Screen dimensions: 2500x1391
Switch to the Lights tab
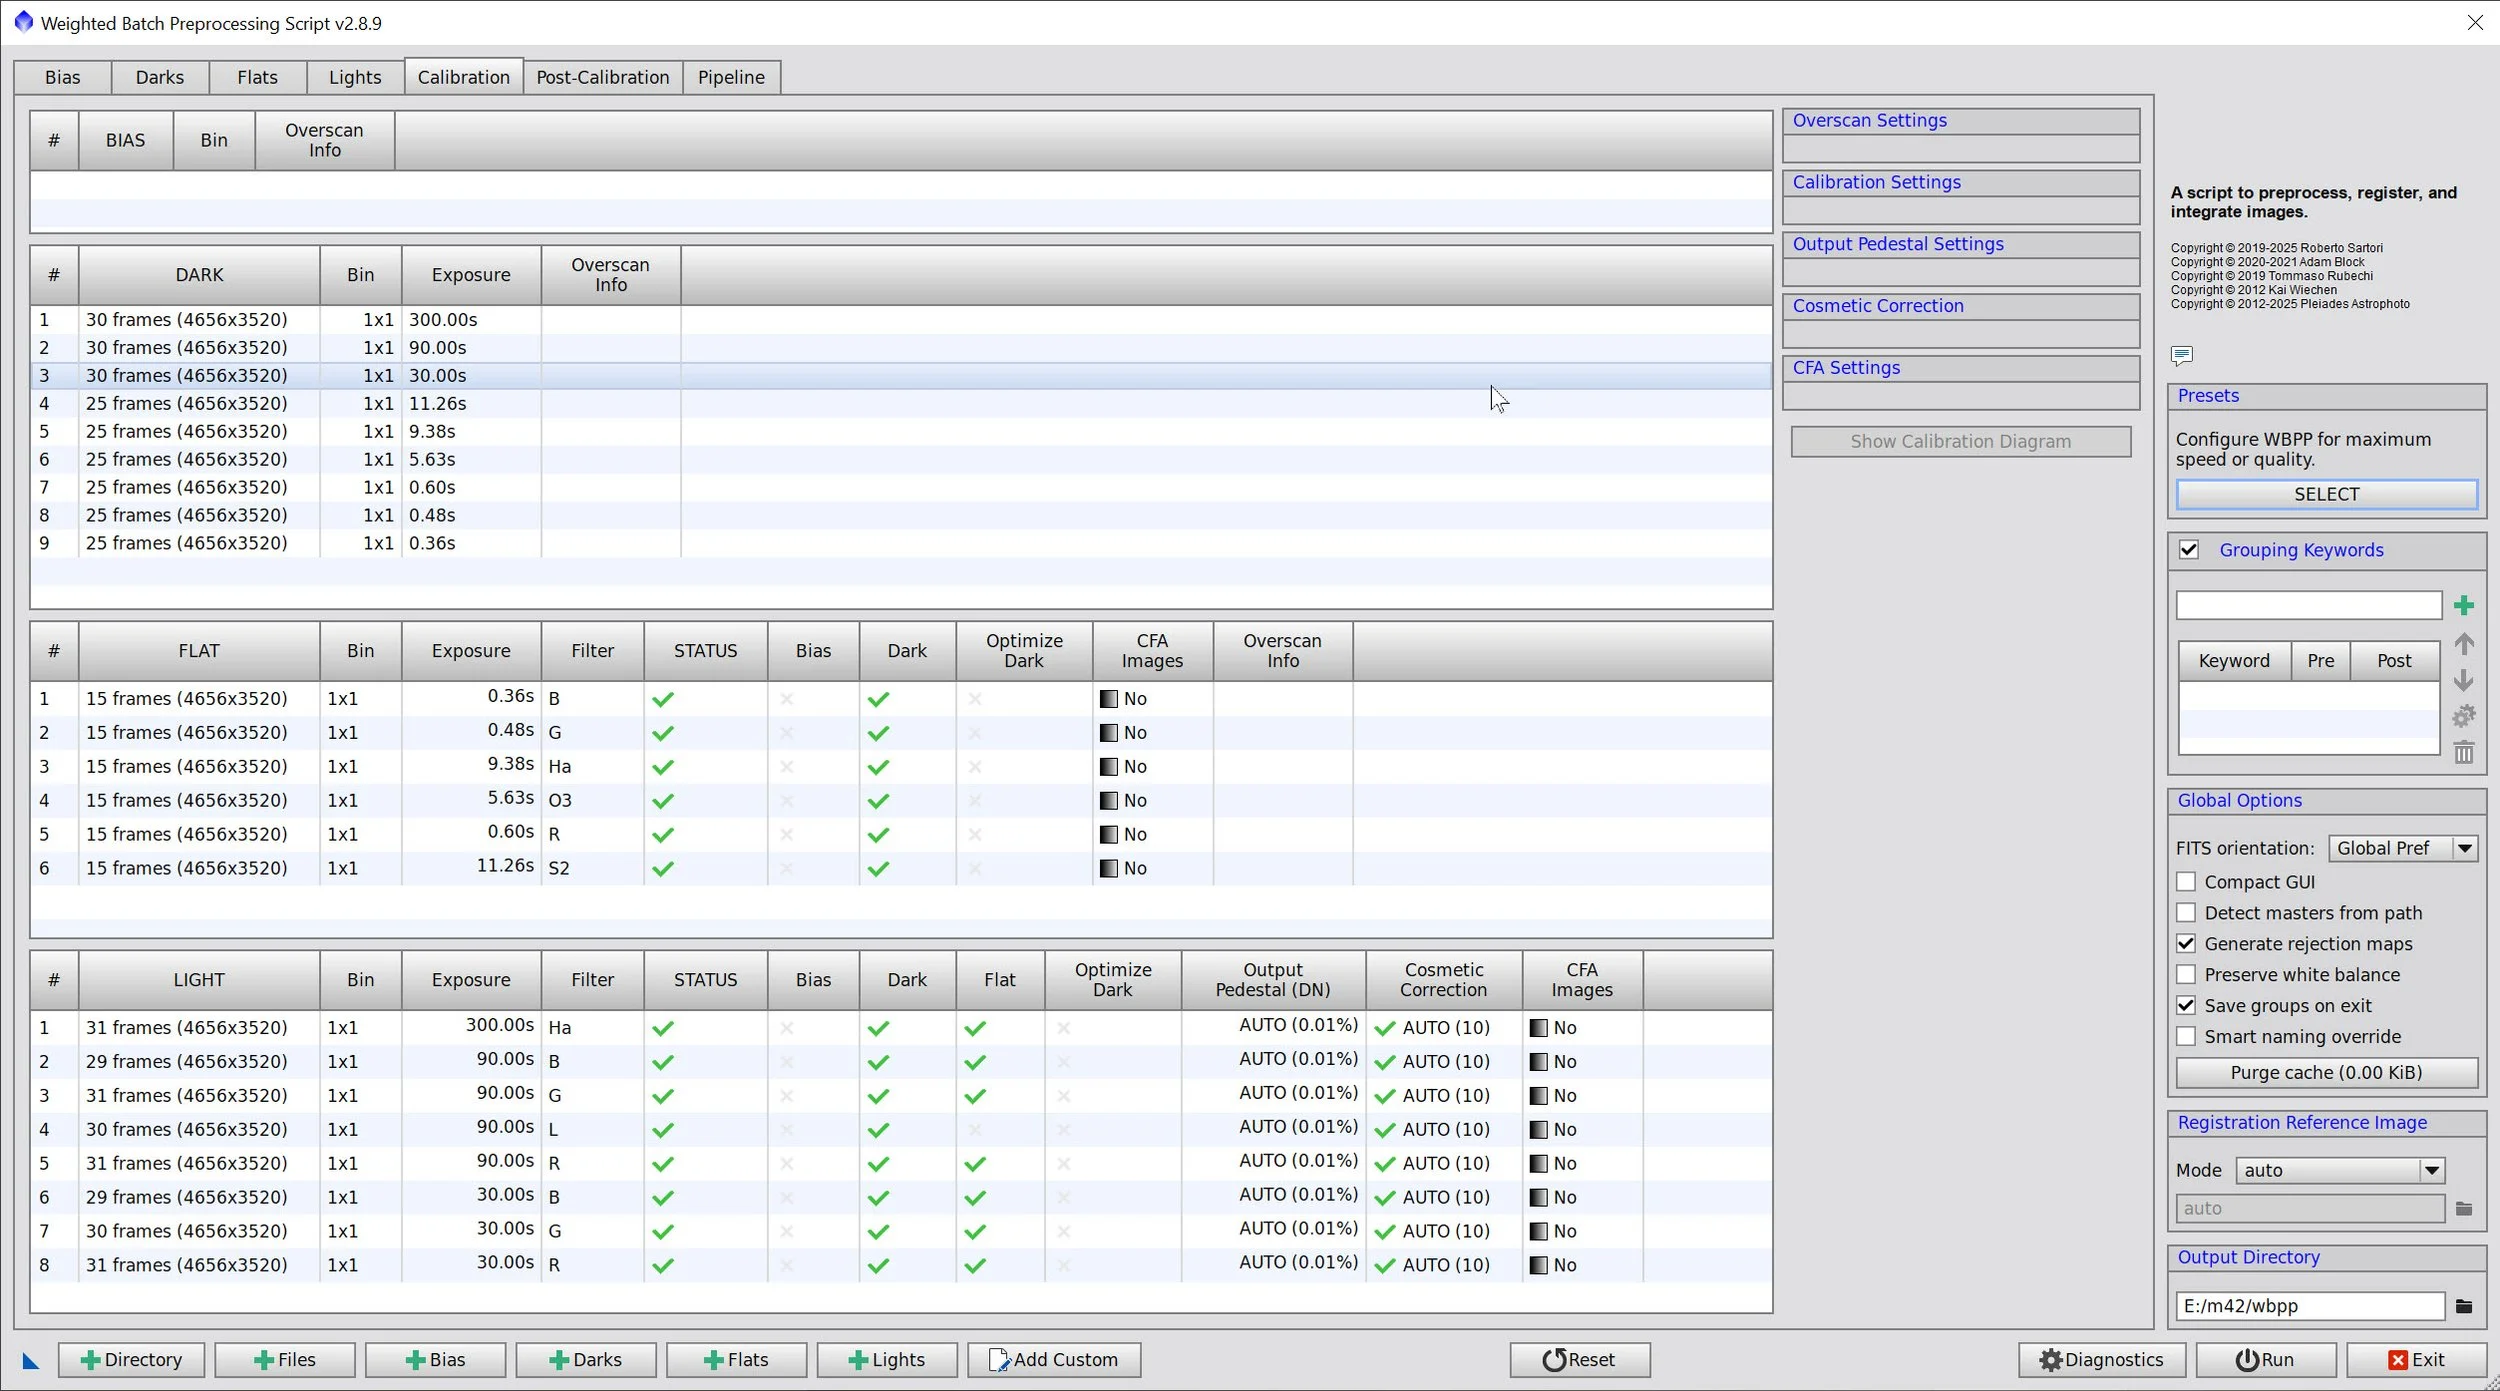tap(355, 77)
